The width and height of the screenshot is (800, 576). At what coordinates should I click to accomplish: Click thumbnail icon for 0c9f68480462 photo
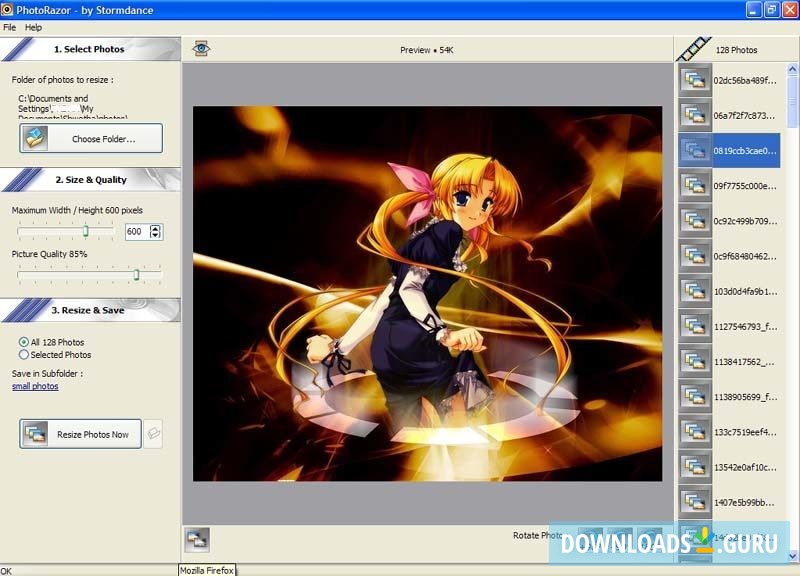[x=695, y=256]
